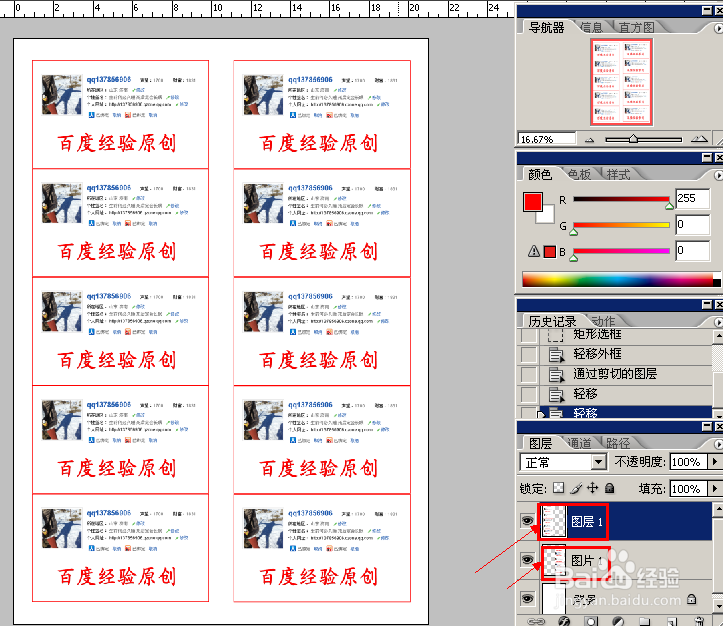Open Color panel flyout menu
723x626 pixels.
click(718, 176)
